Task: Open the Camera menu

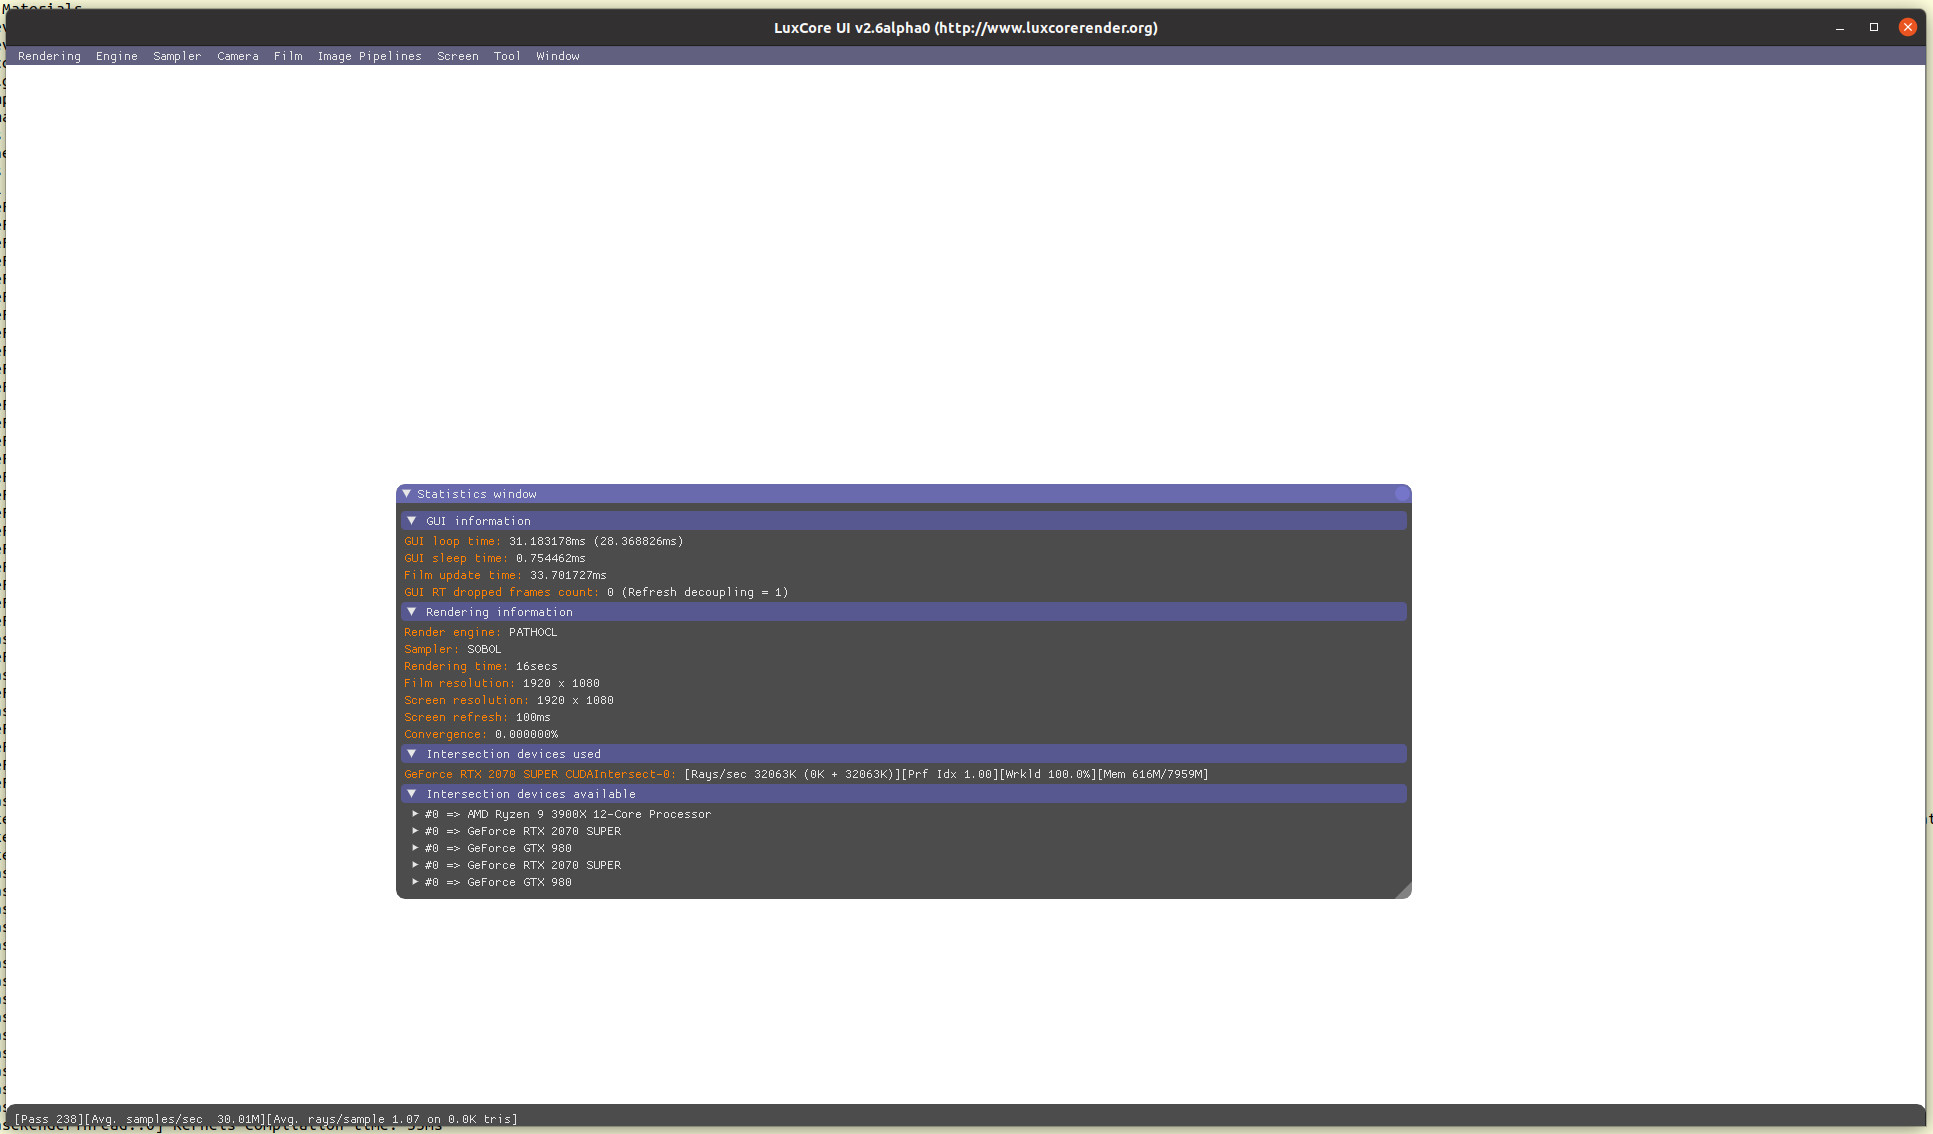Action: 238,56
